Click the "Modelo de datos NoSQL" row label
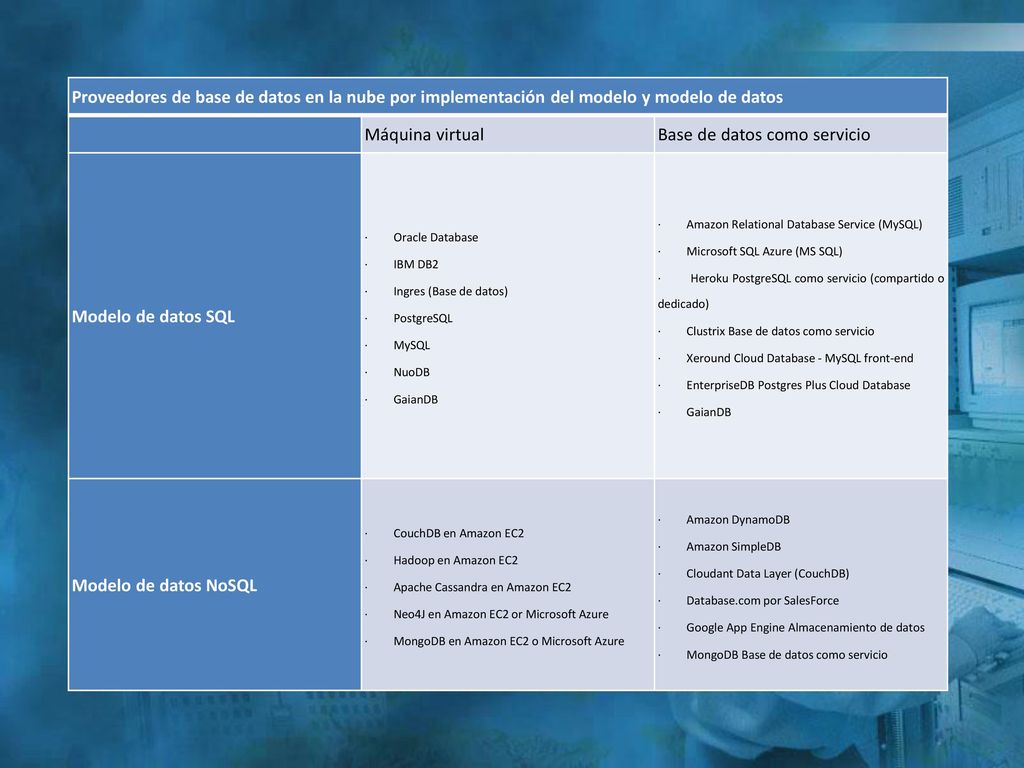This screenshot has width=1024, height=768. tap(164, 585)
